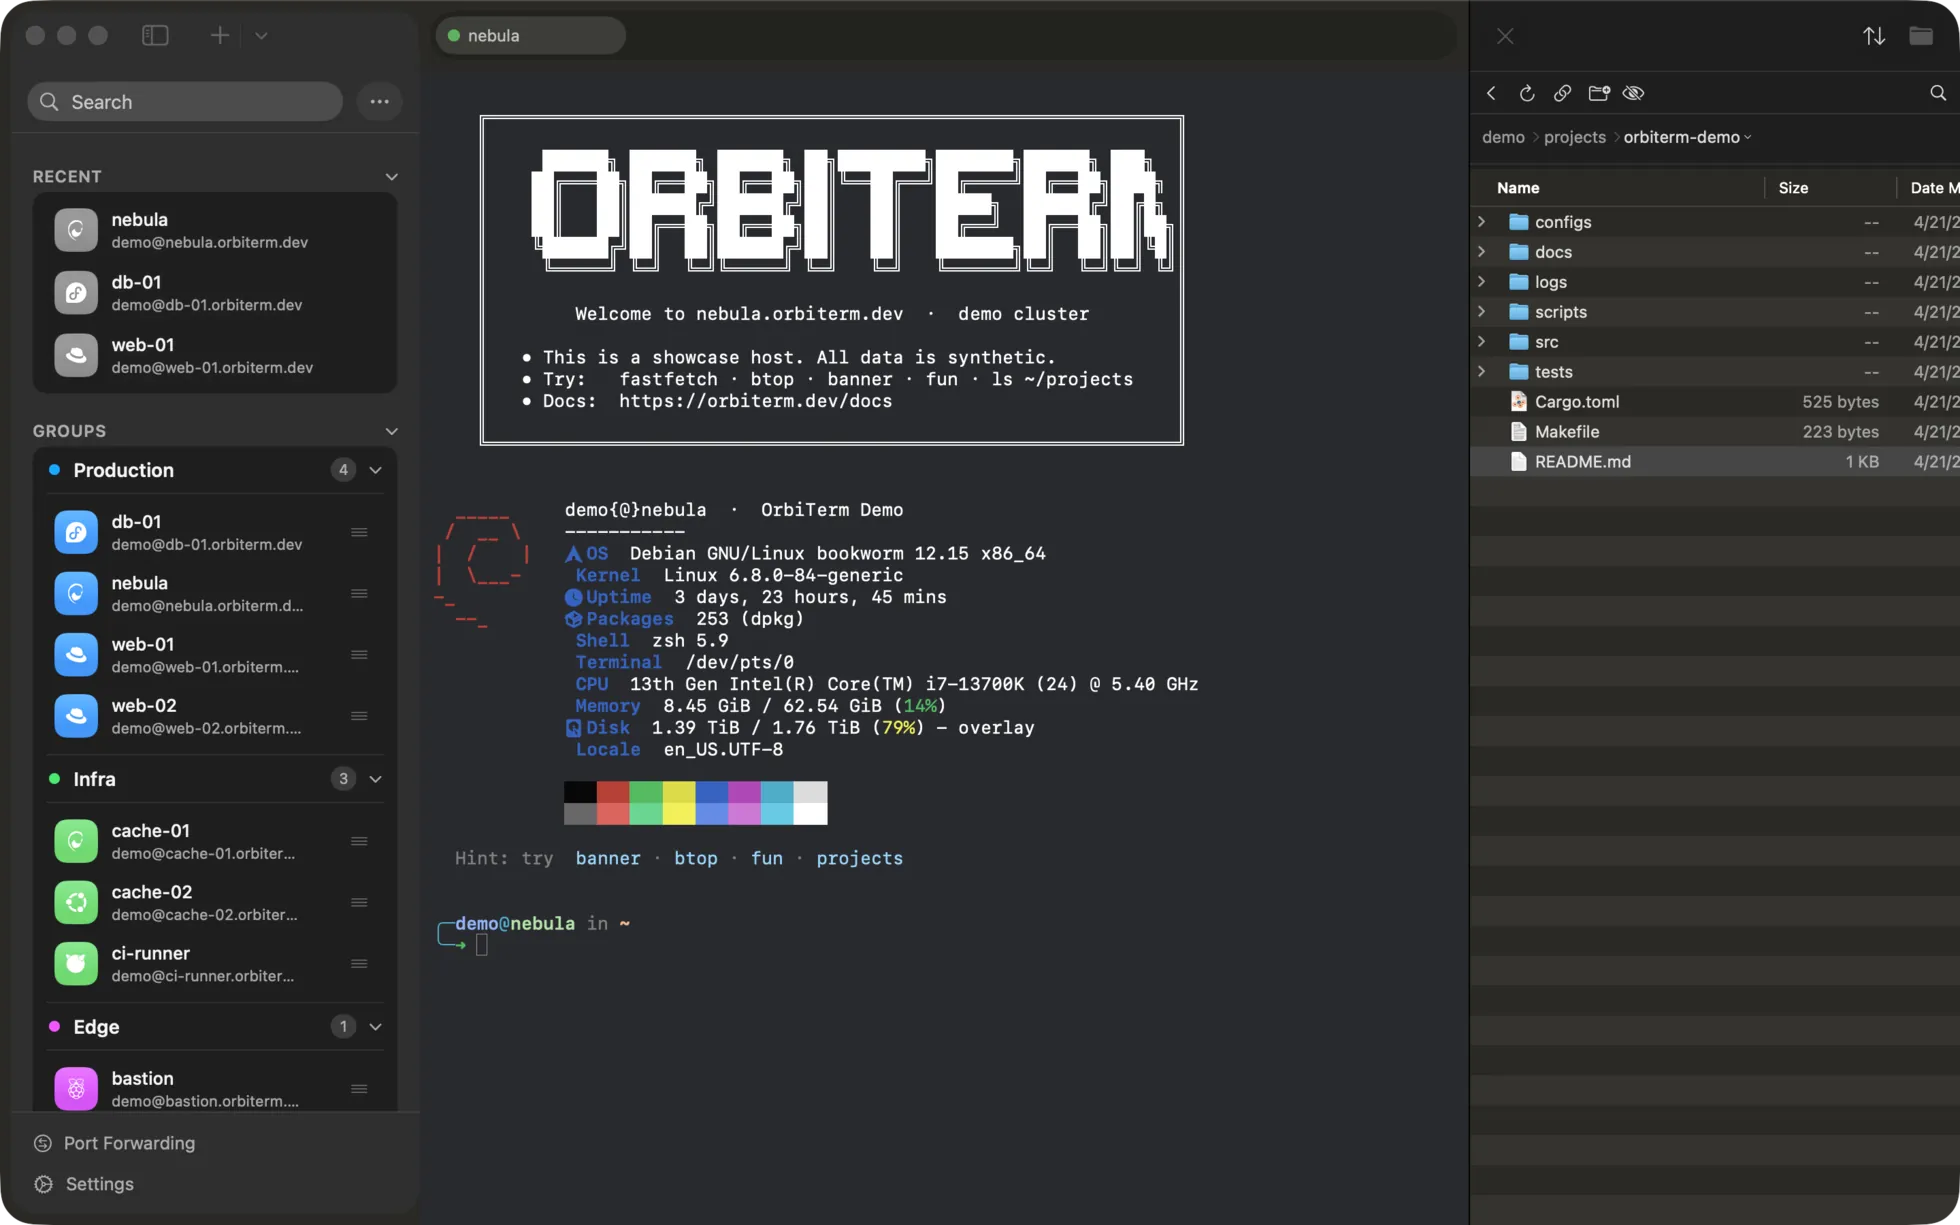This screenshot has height=1225, width=1960.
Task: Expand the src folder arrow
Action: coord(1482,342)
